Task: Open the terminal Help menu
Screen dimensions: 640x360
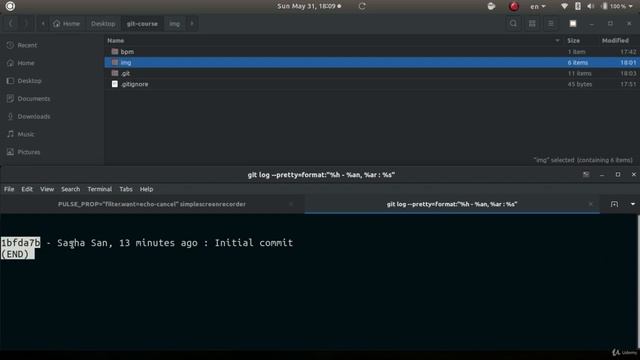Action: 147,189
